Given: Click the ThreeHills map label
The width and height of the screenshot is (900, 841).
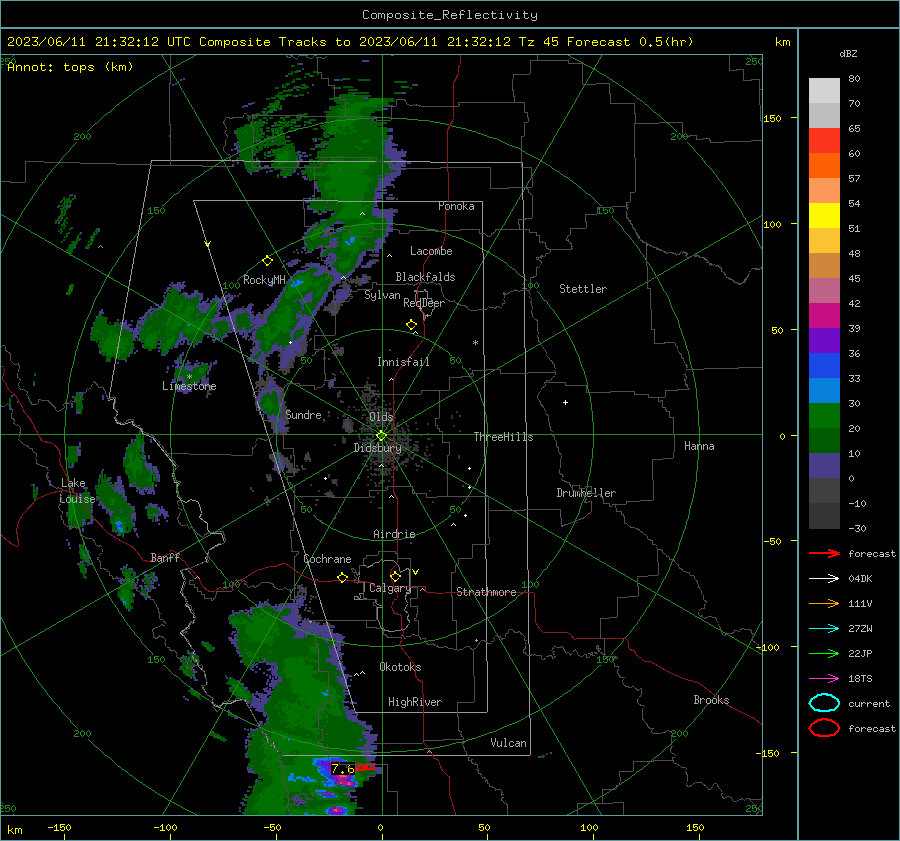Looking at the screenshot, I should point(503,437).
